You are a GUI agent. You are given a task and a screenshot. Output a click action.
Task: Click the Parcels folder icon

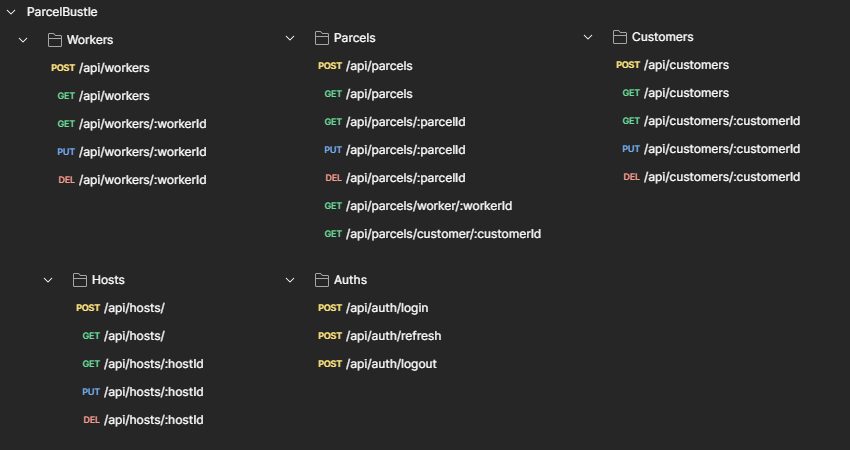click(321, 38)
